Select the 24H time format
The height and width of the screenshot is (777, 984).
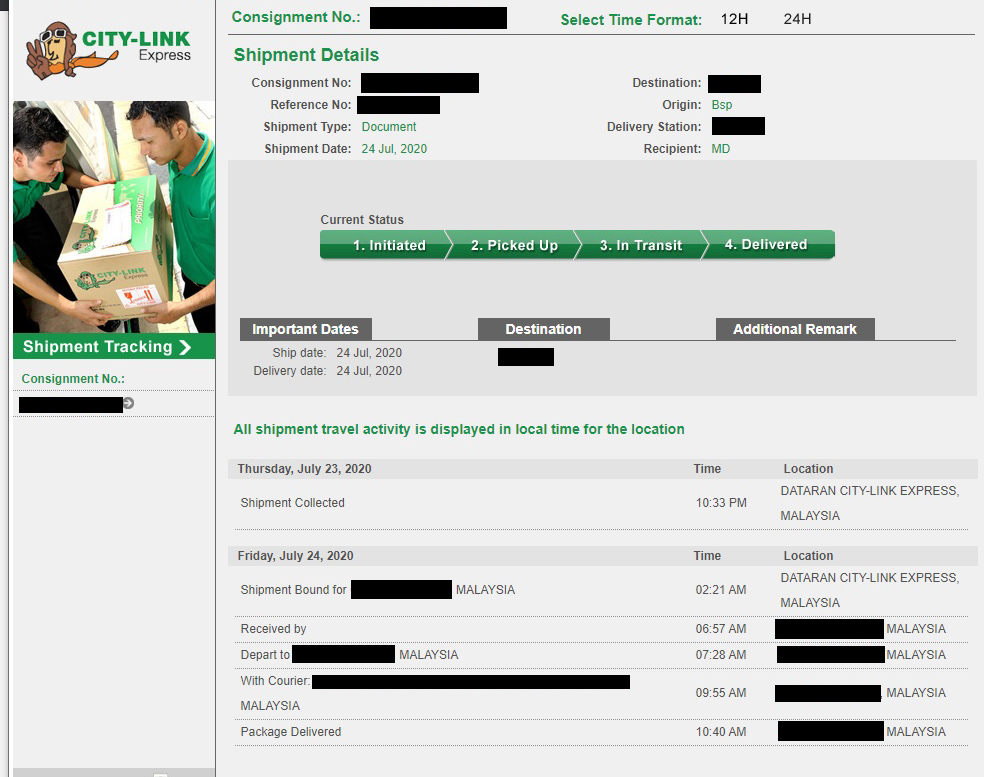(x=797, y=19)
